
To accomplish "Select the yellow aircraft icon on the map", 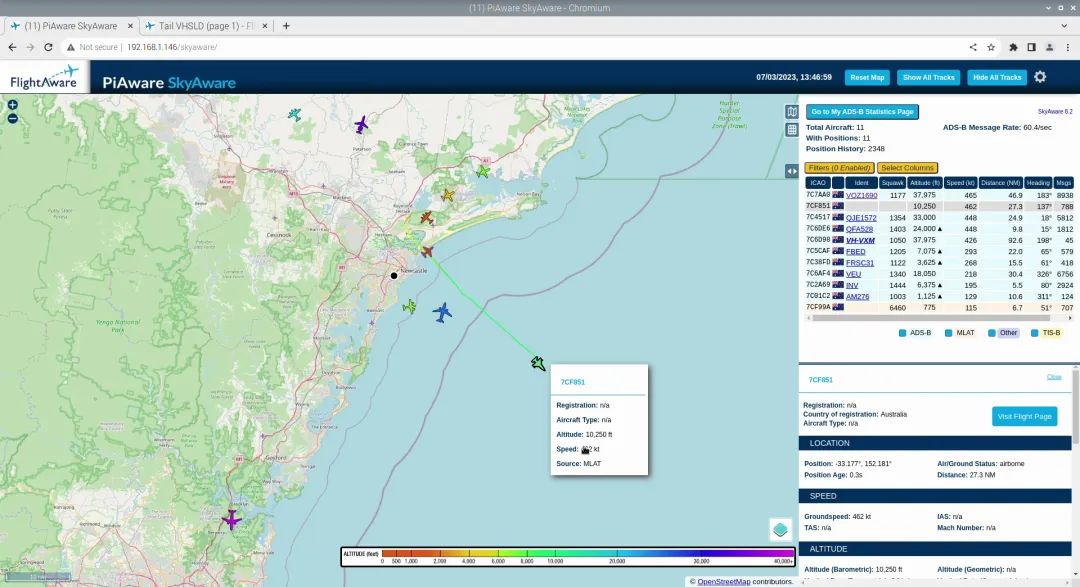I will coord(448,195).
